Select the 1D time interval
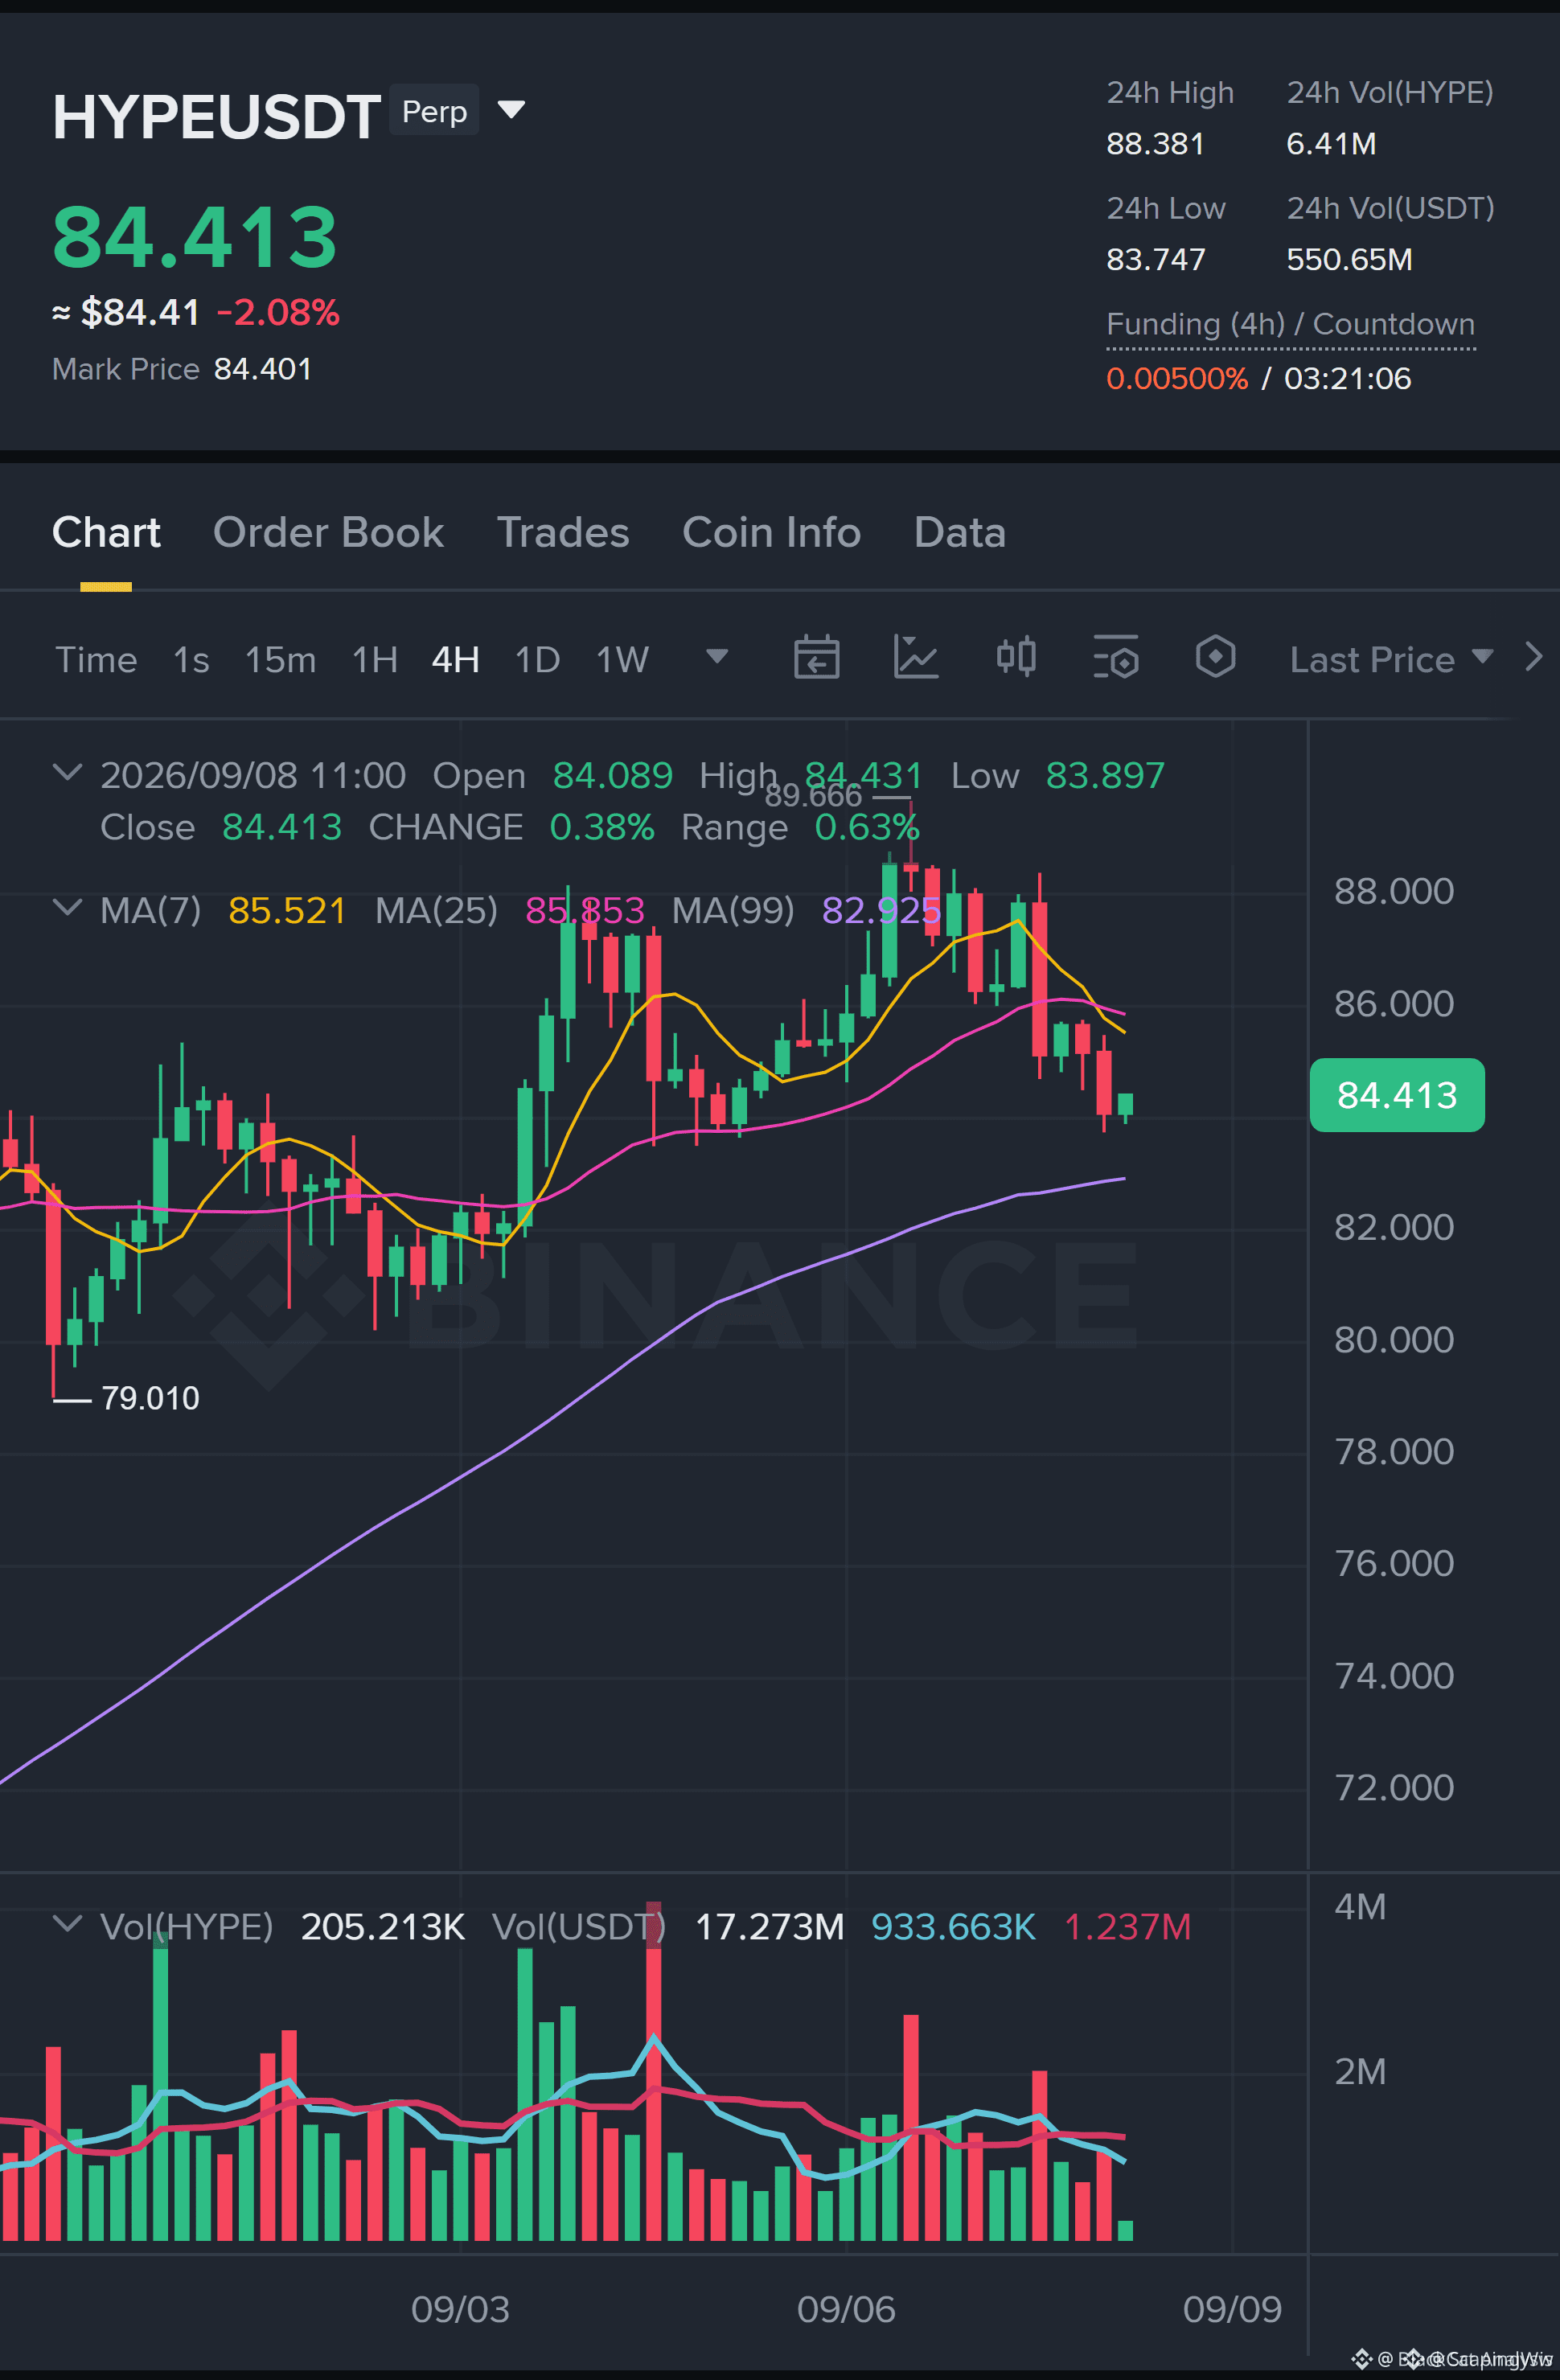 tap(537, 659)
